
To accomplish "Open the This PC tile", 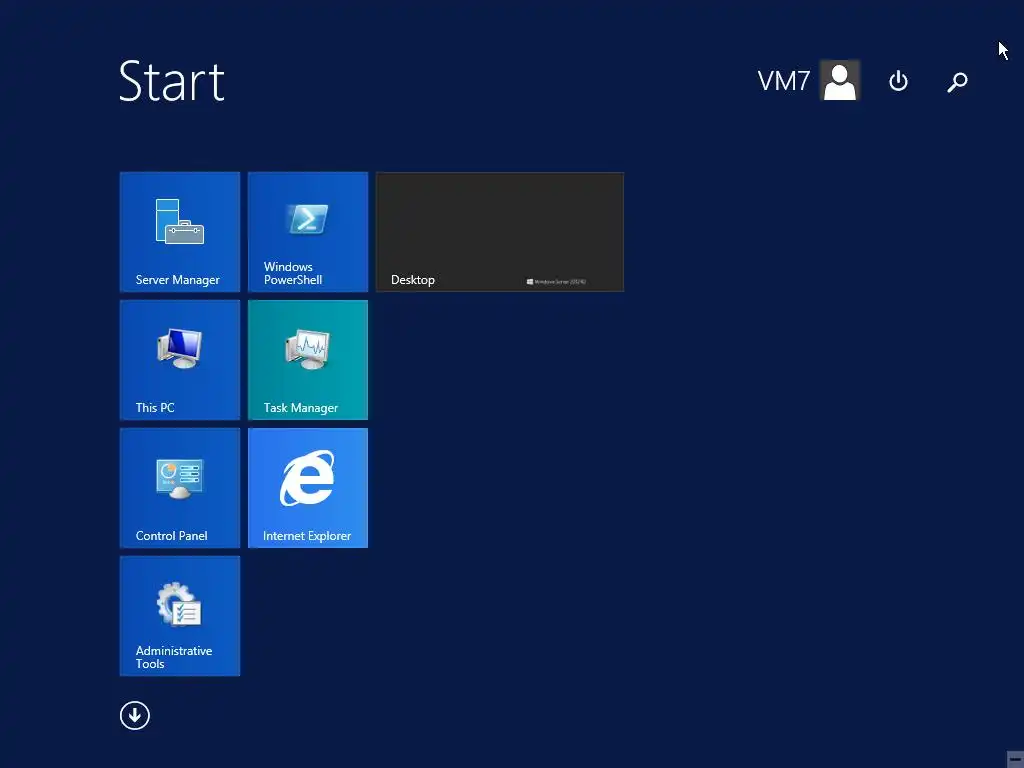I will 180,360.
